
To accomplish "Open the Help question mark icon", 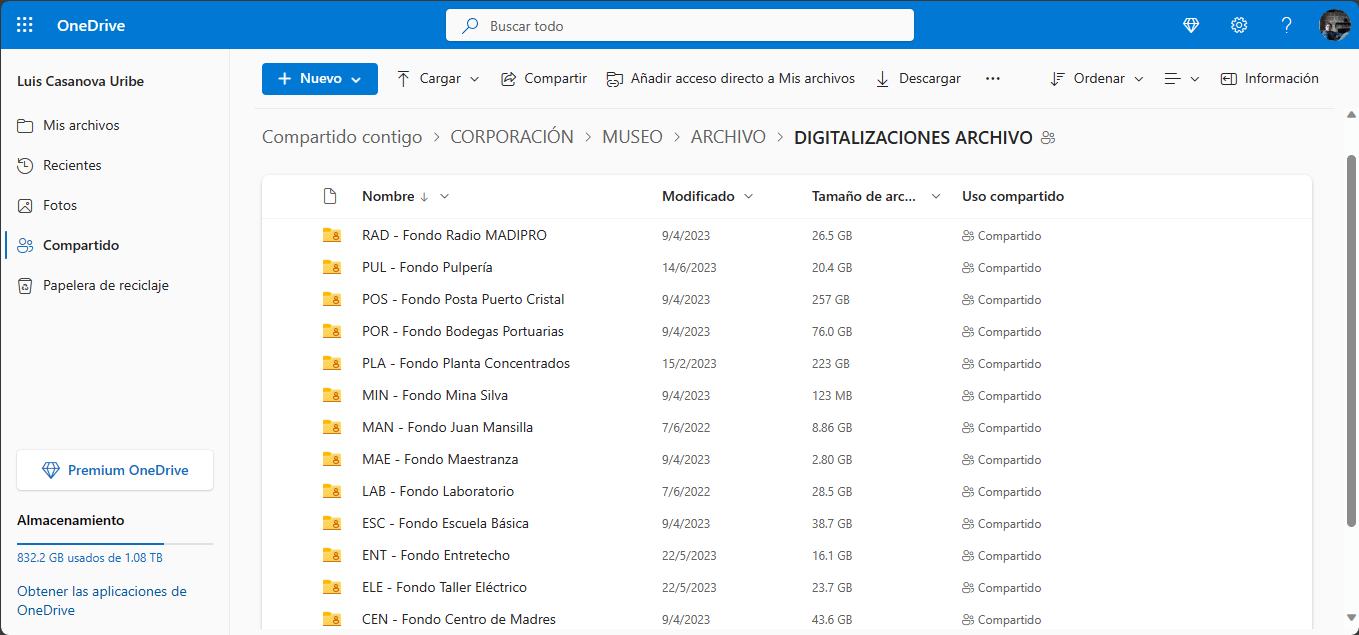I will pyautogui.click(x=1287, y=25).
